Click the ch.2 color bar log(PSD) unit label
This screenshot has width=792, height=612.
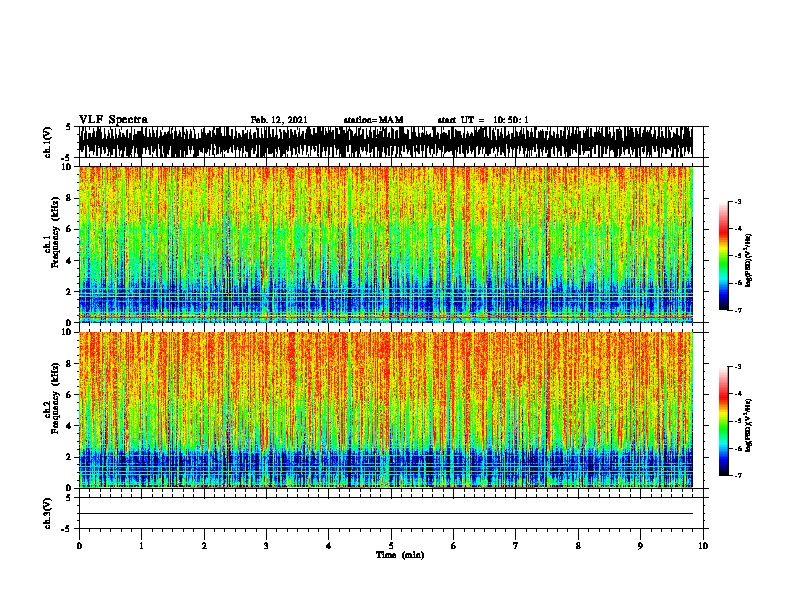[x=749, y=425]
